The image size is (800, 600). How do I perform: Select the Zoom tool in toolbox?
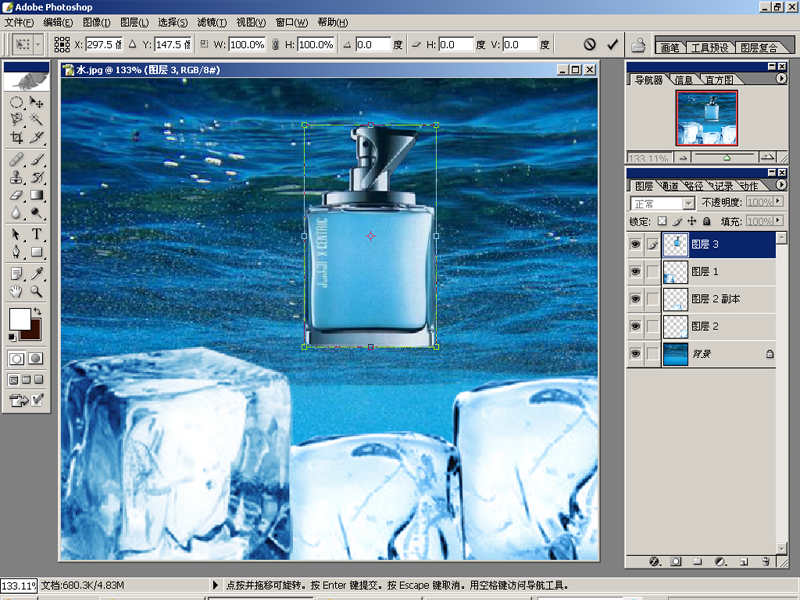37,291
